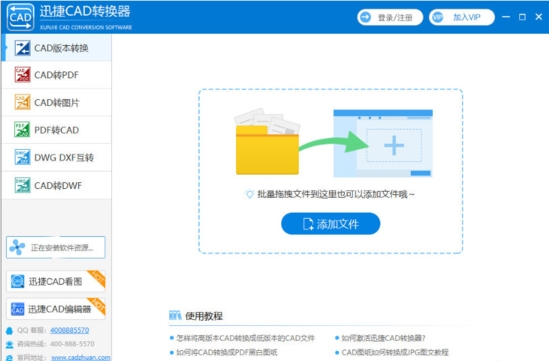Open tutorial 怎样将高版本CAD转换成低版本的CAD文件
The width and height of the screenshot is (549, 361).
[245, 338]
